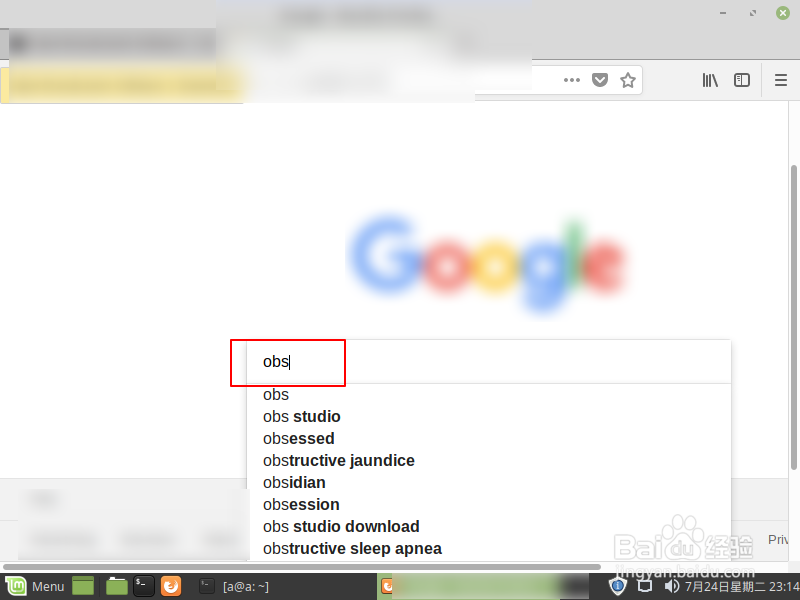Click into the search box containing obs
This screenshot has width=800, height=600.
click(489, 362)
